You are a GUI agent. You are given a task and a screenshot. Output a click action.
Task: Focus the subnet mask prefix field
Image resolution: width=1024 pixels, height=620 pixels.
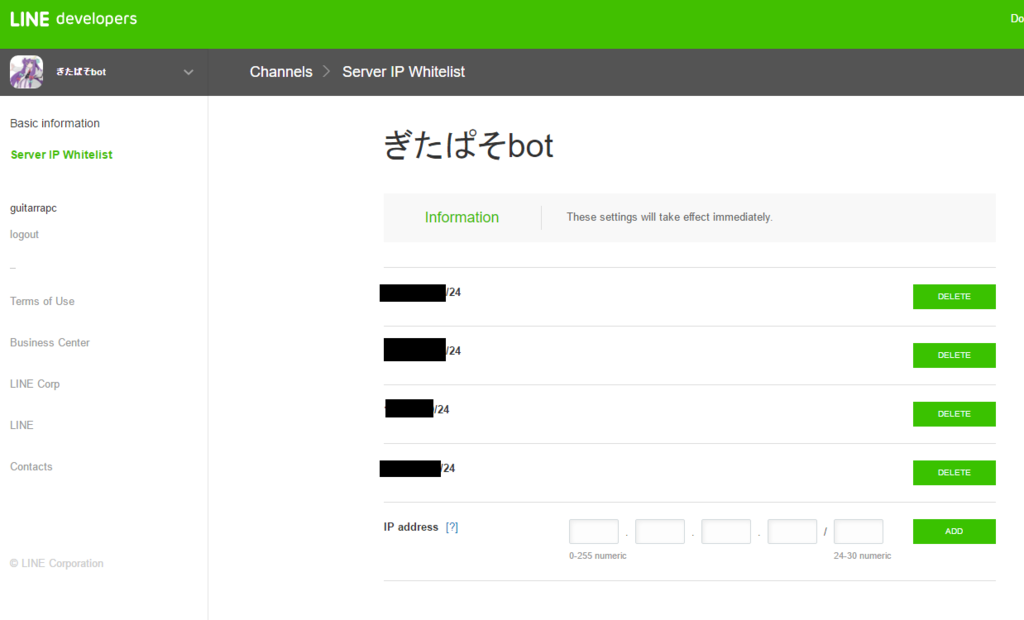[x=859, y=531]
